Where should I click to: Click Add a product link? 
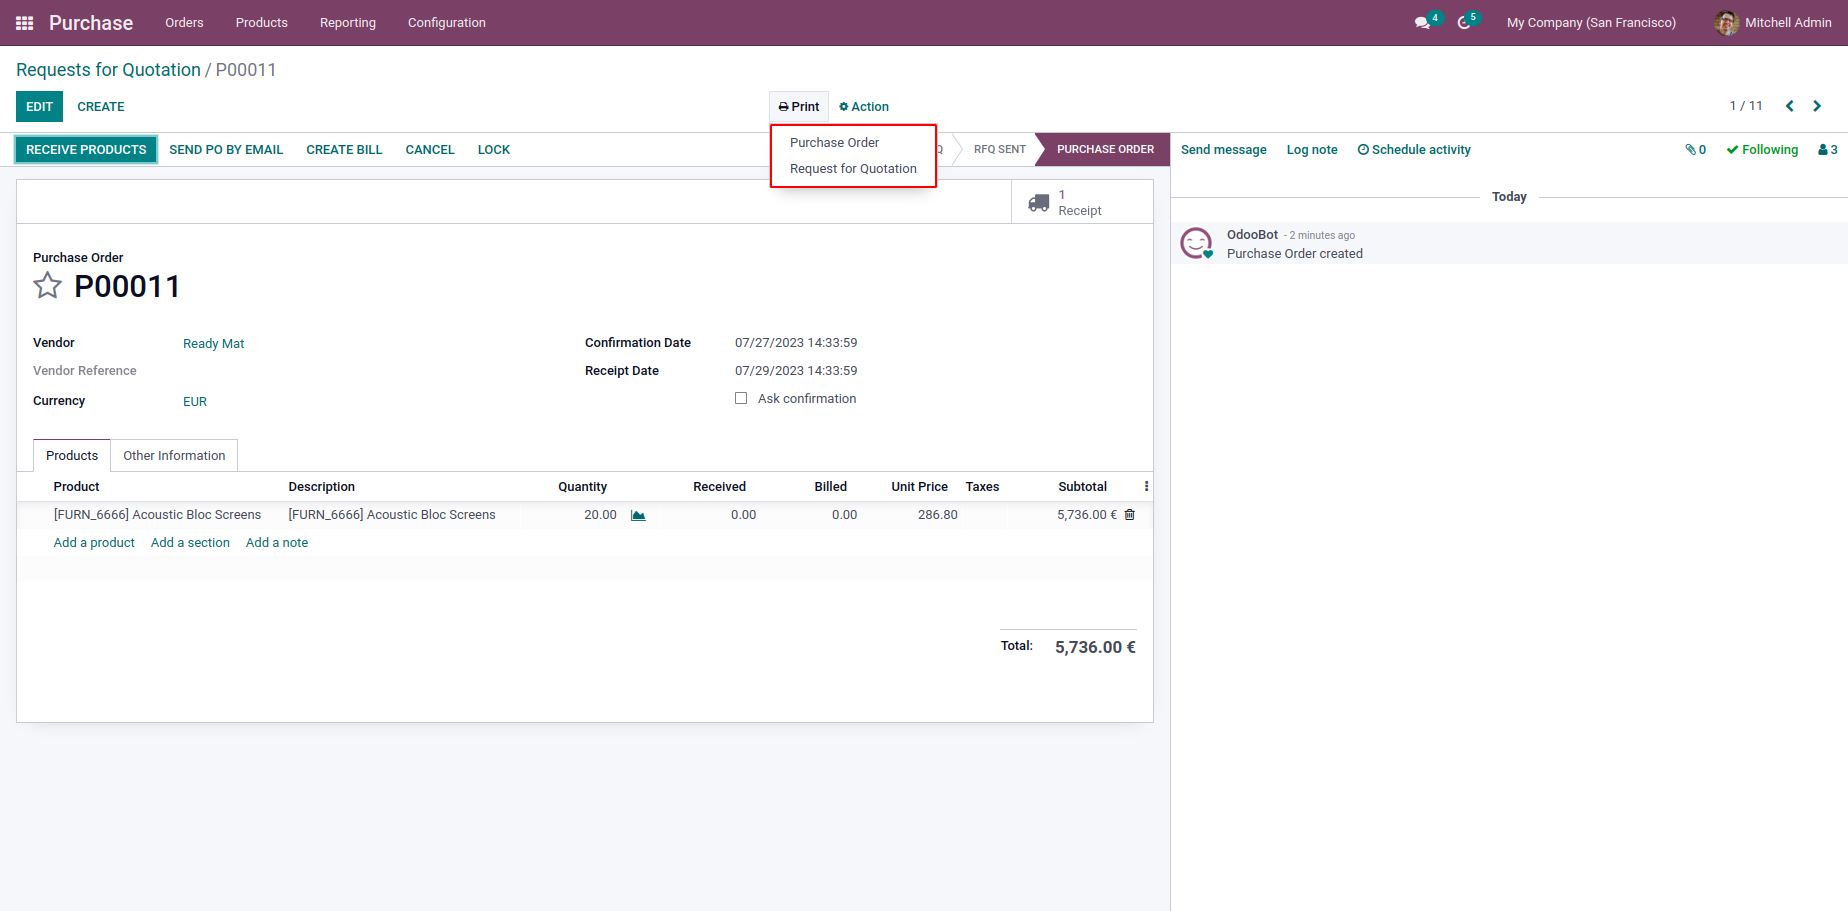94,543
